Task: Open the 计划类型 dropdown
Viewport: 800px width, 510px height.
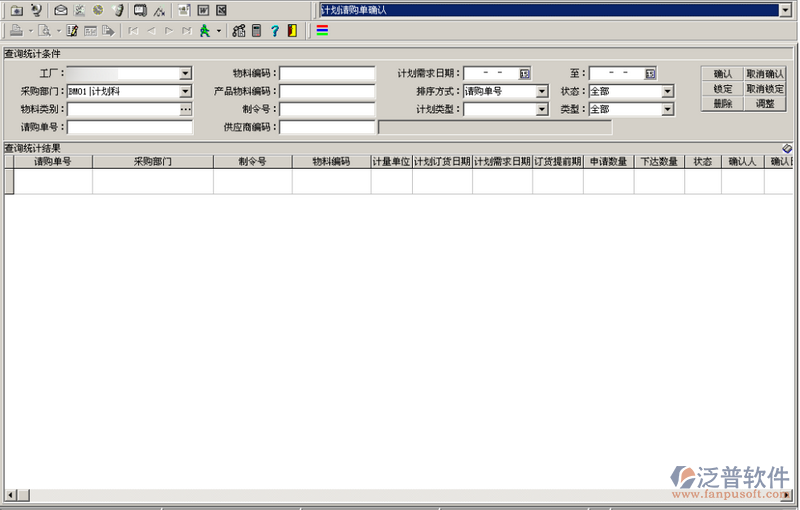Action: [x=542, y=109]
